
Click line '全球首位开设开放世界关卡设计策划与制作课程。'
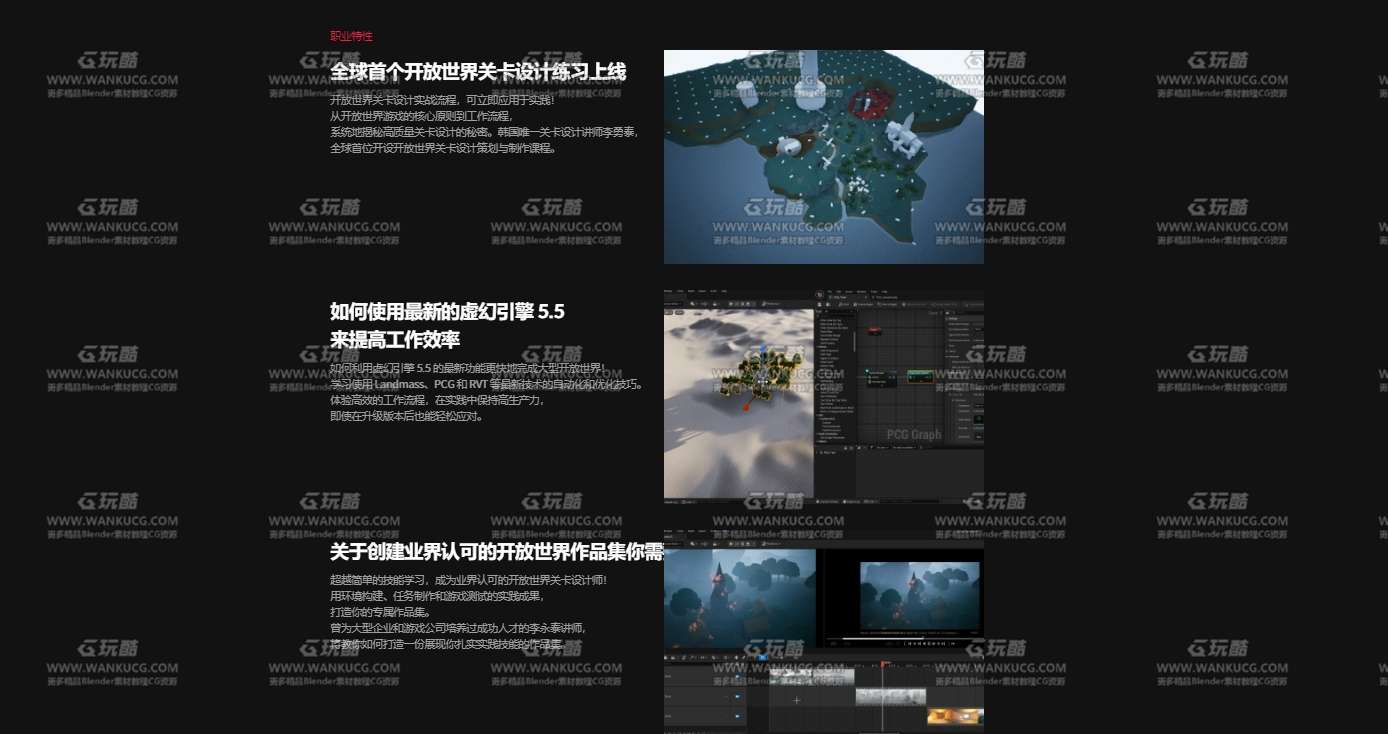pyautogui.click(x=443, y=148)
